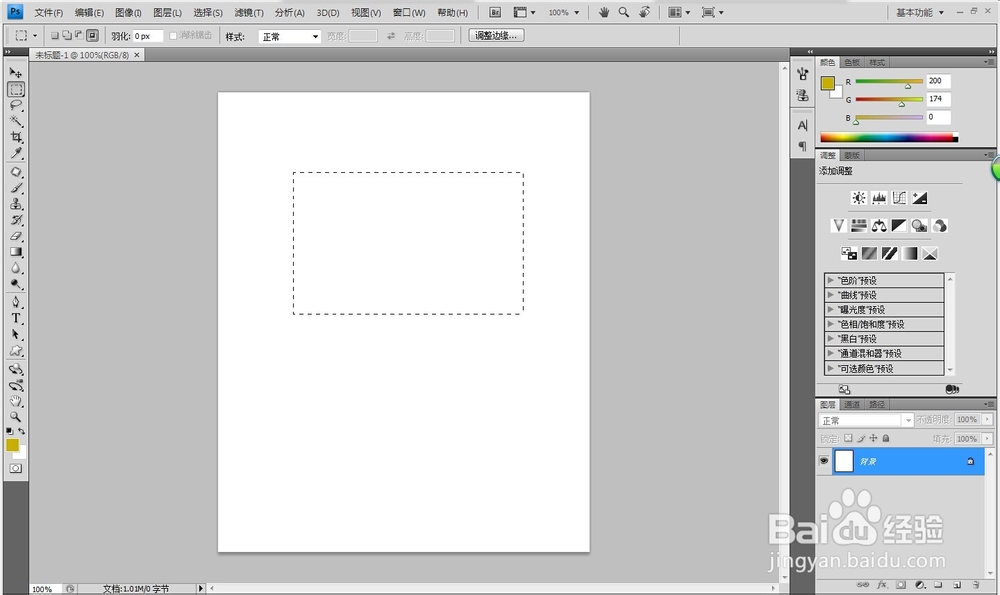Screen dimensions: 1000x595
Task: Select the Brush tool
Action: coord(16,188)
